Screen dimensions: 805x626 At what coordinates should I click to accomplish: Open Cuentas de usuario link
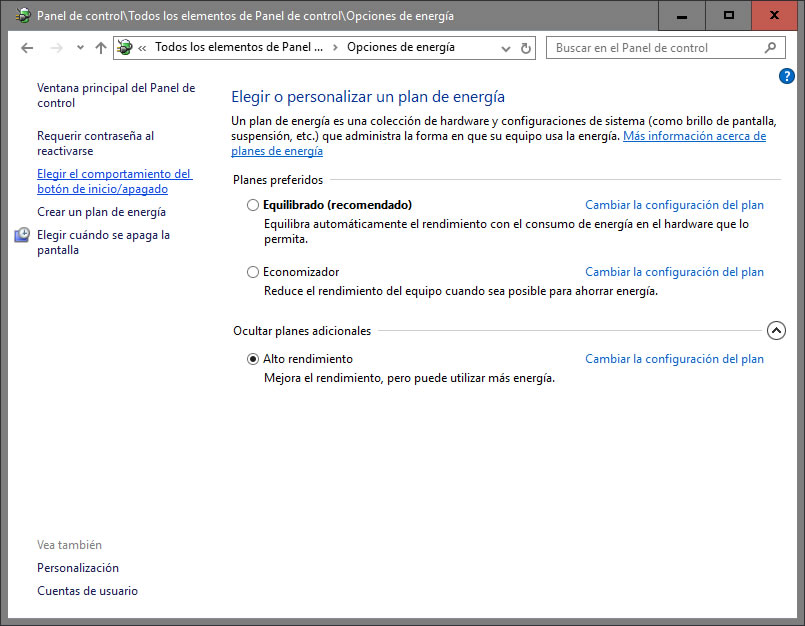(x=87, y=591)
